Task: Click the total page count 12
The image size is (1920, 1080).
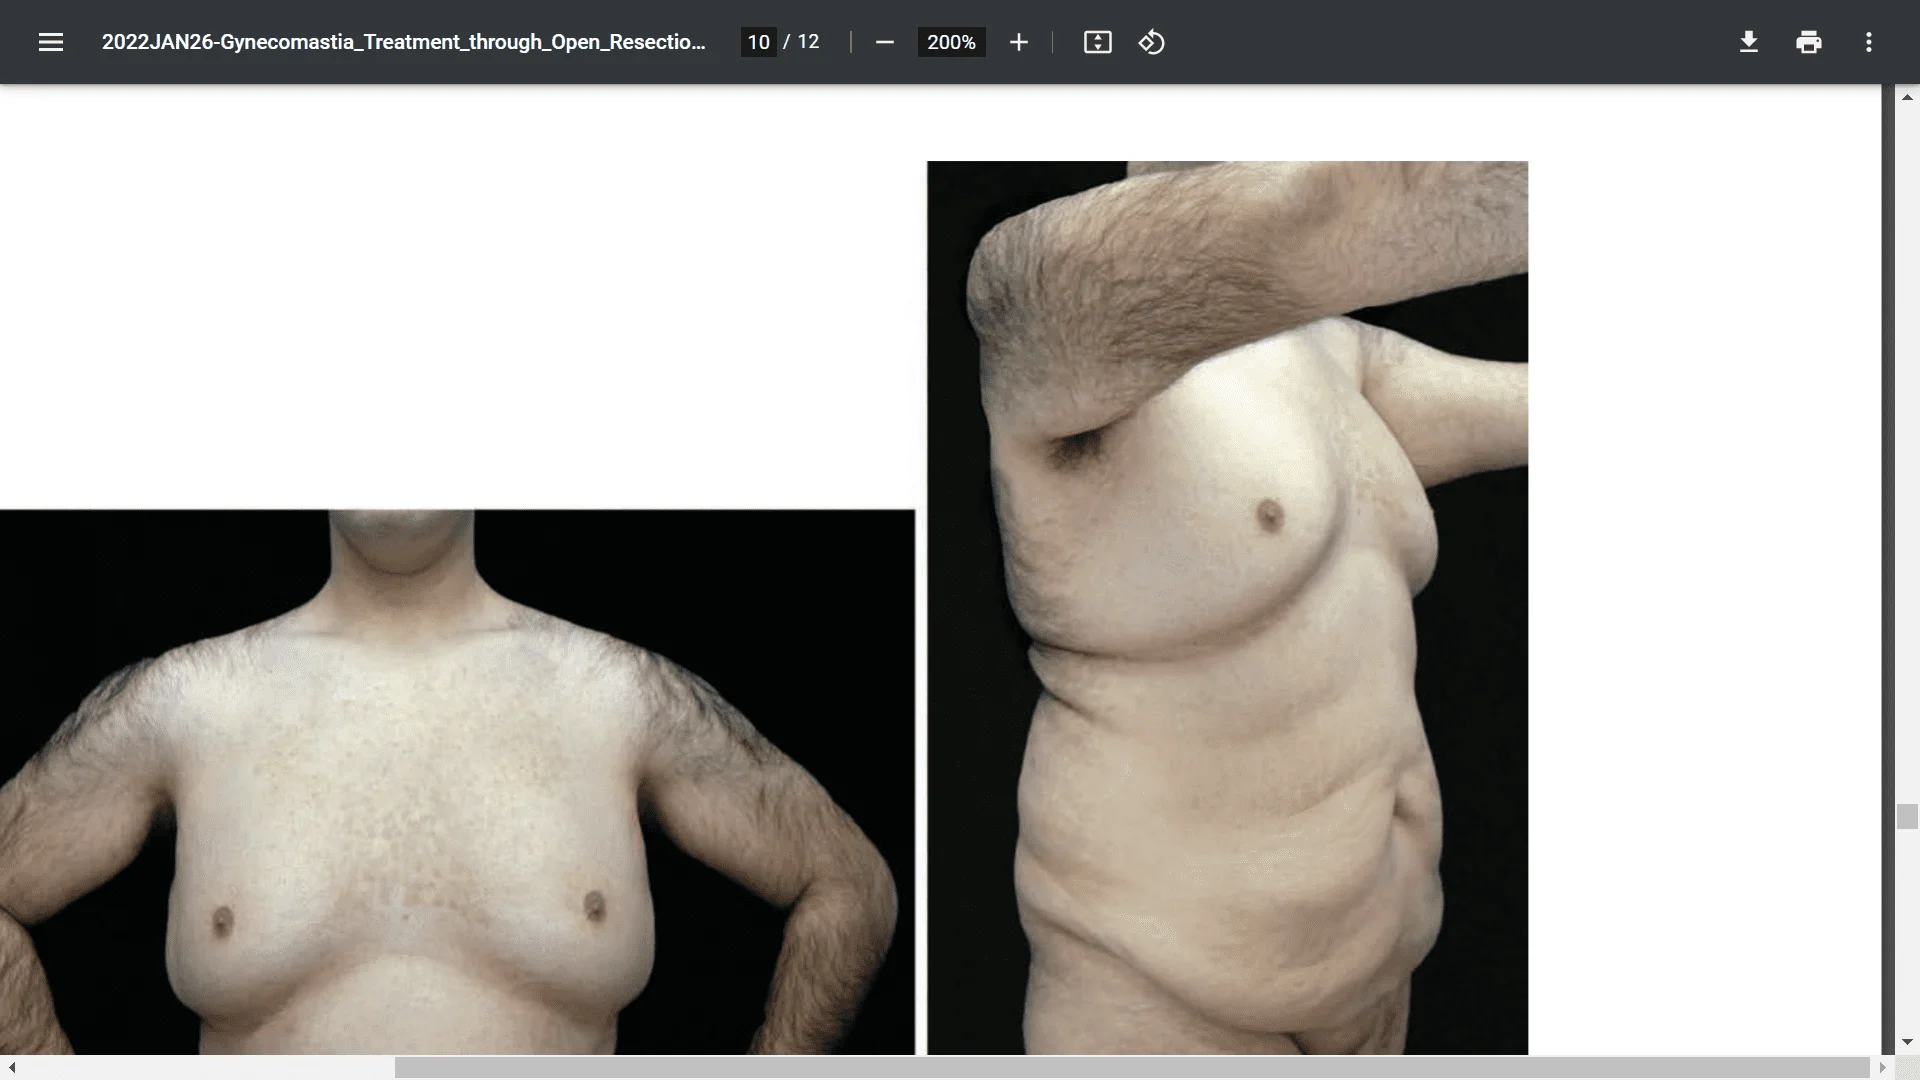Action: pos(808,42)
